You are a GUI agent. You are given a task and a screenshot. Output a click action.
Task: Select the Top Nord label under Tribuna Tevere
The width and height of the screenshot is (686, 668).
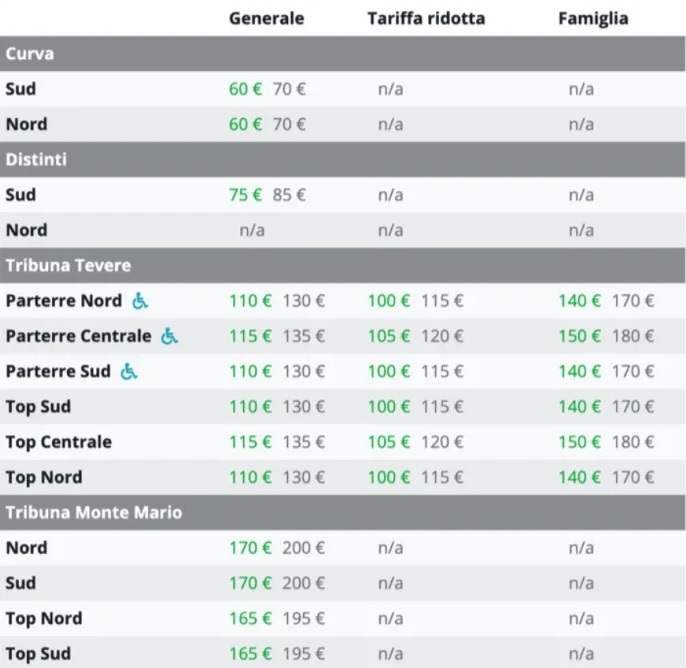[x=44, y=477]
